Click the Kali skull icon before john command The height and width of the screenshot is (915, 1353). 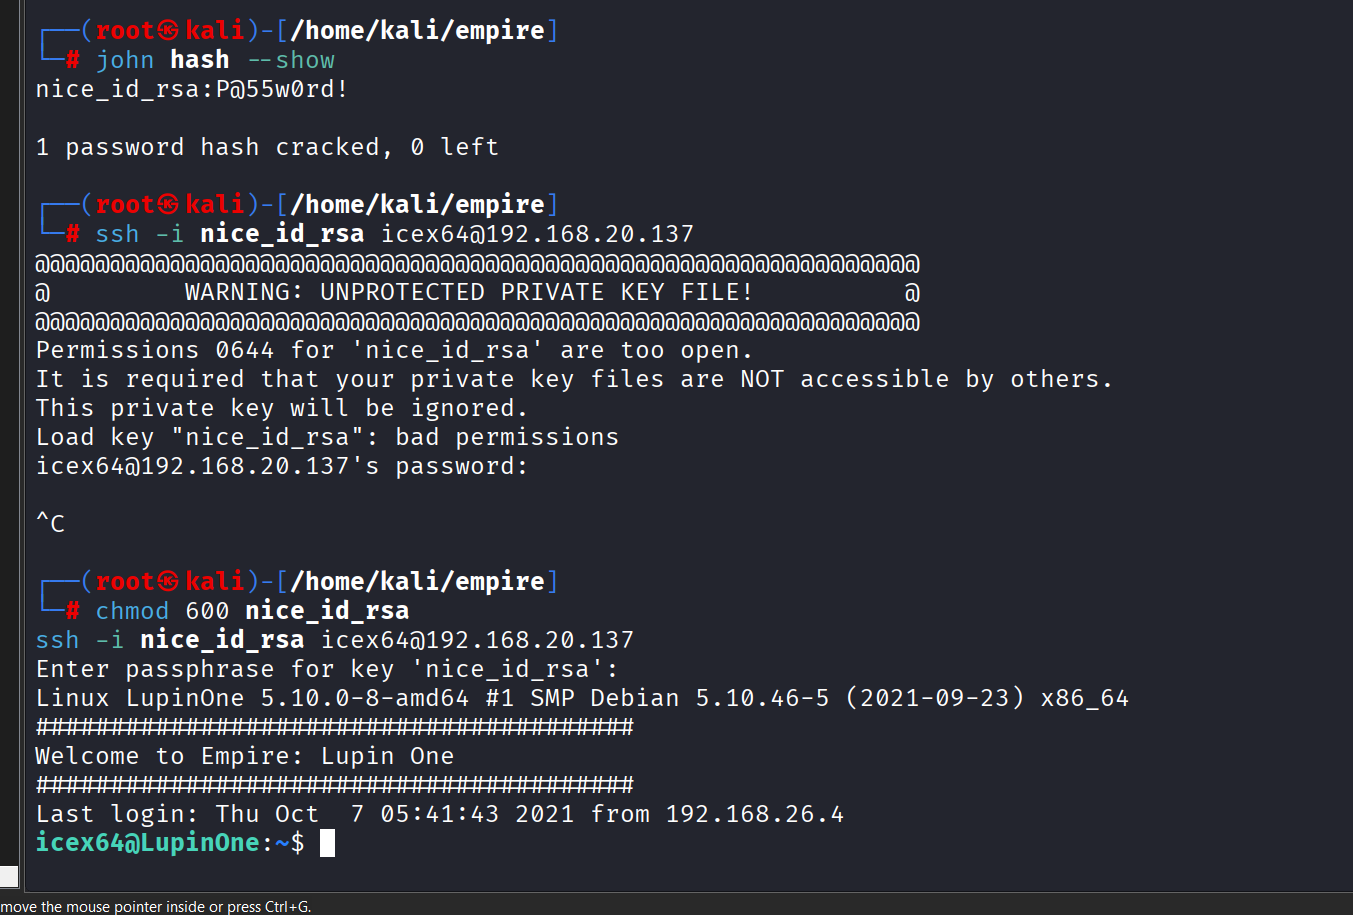168,31
